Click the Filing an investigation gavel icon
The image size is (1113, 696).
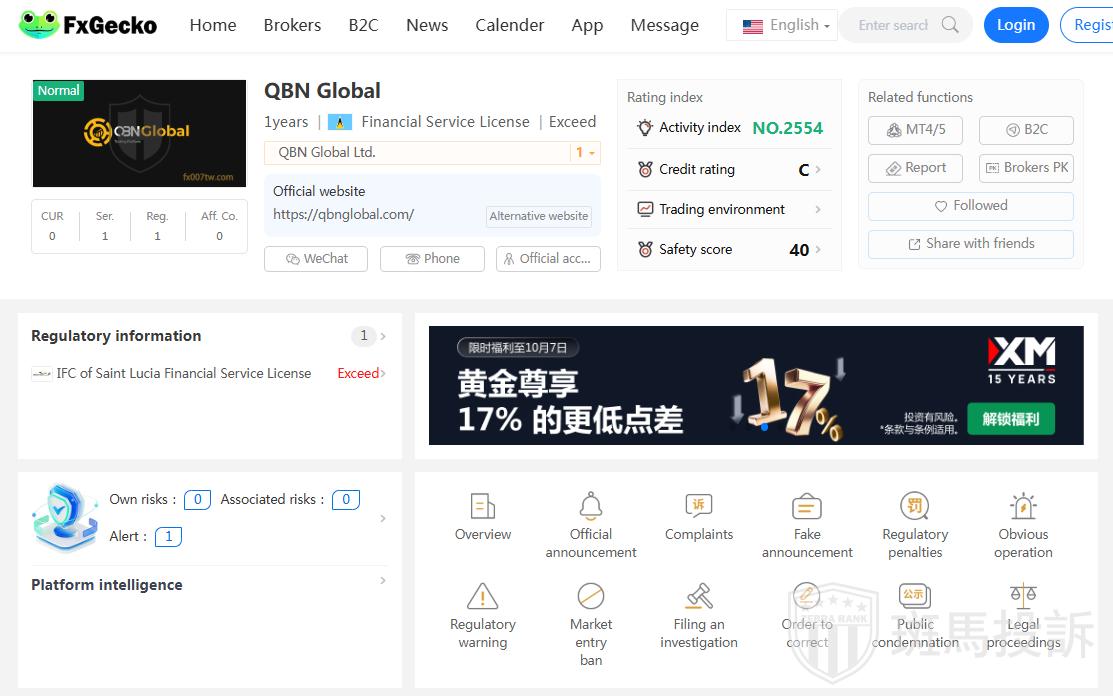point(699,597)
